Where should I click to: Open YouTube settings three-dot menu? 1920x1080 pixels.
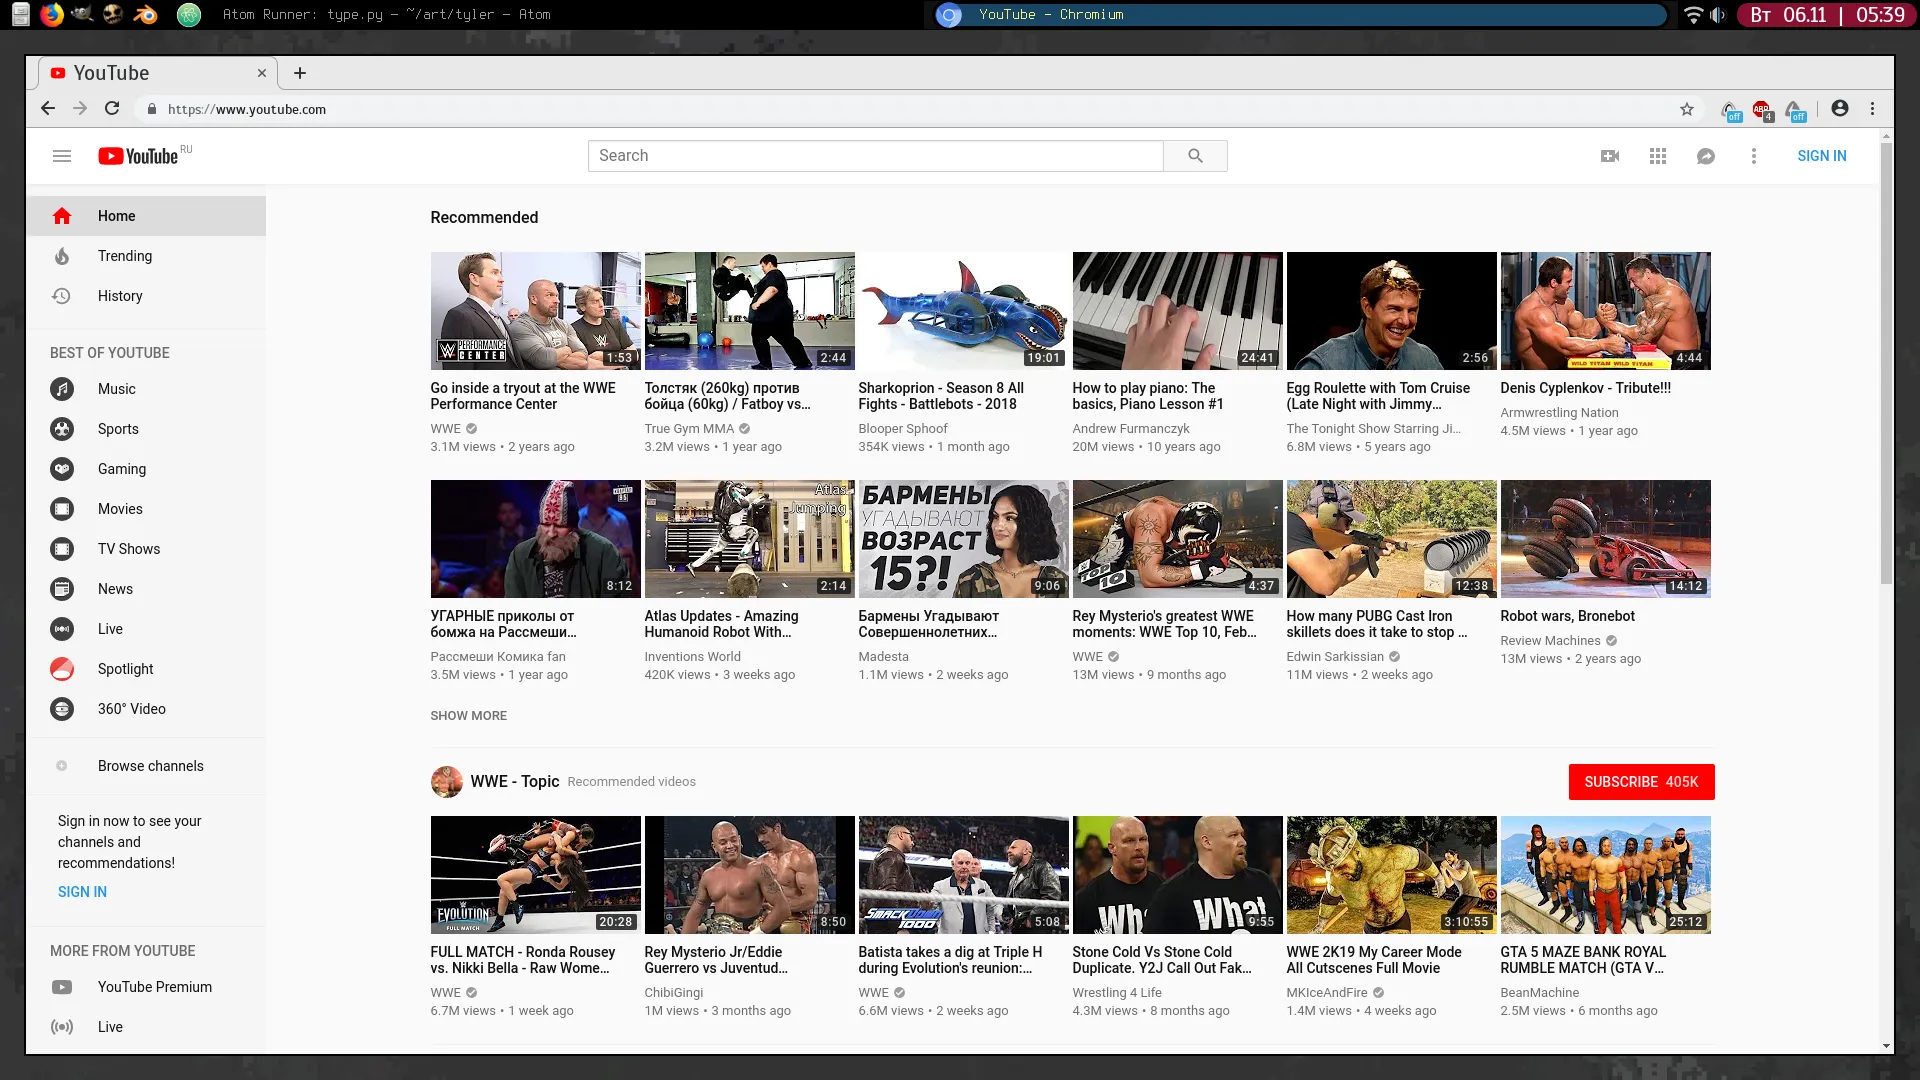1754,156
